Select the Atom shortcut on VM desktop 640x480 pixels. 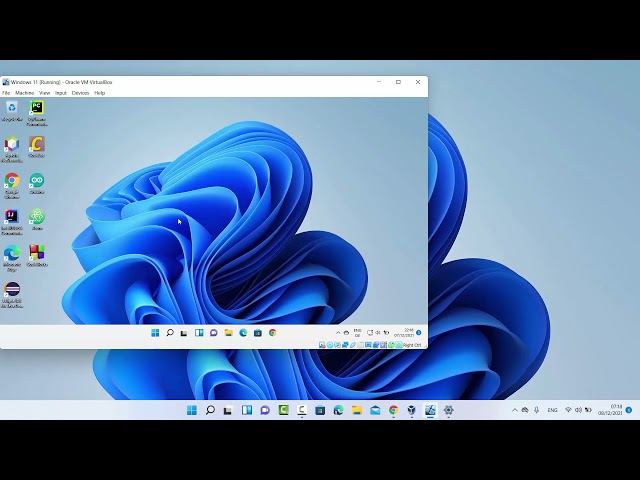tap(37, 219)
